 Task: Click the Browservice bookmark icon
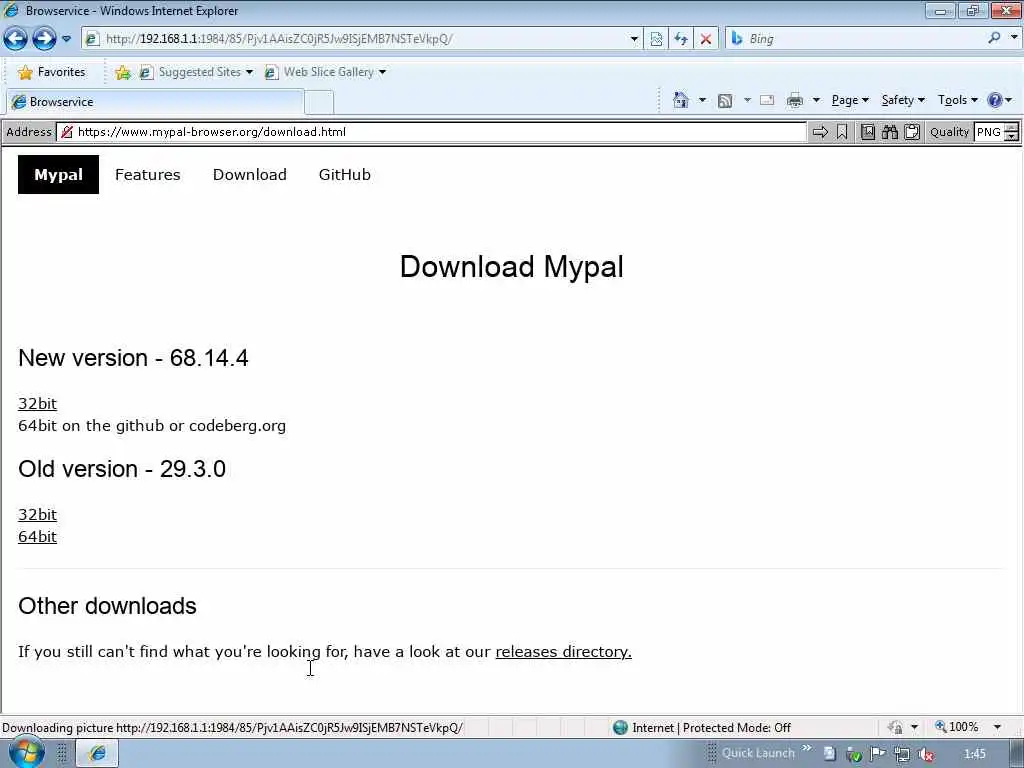[842, 133]
